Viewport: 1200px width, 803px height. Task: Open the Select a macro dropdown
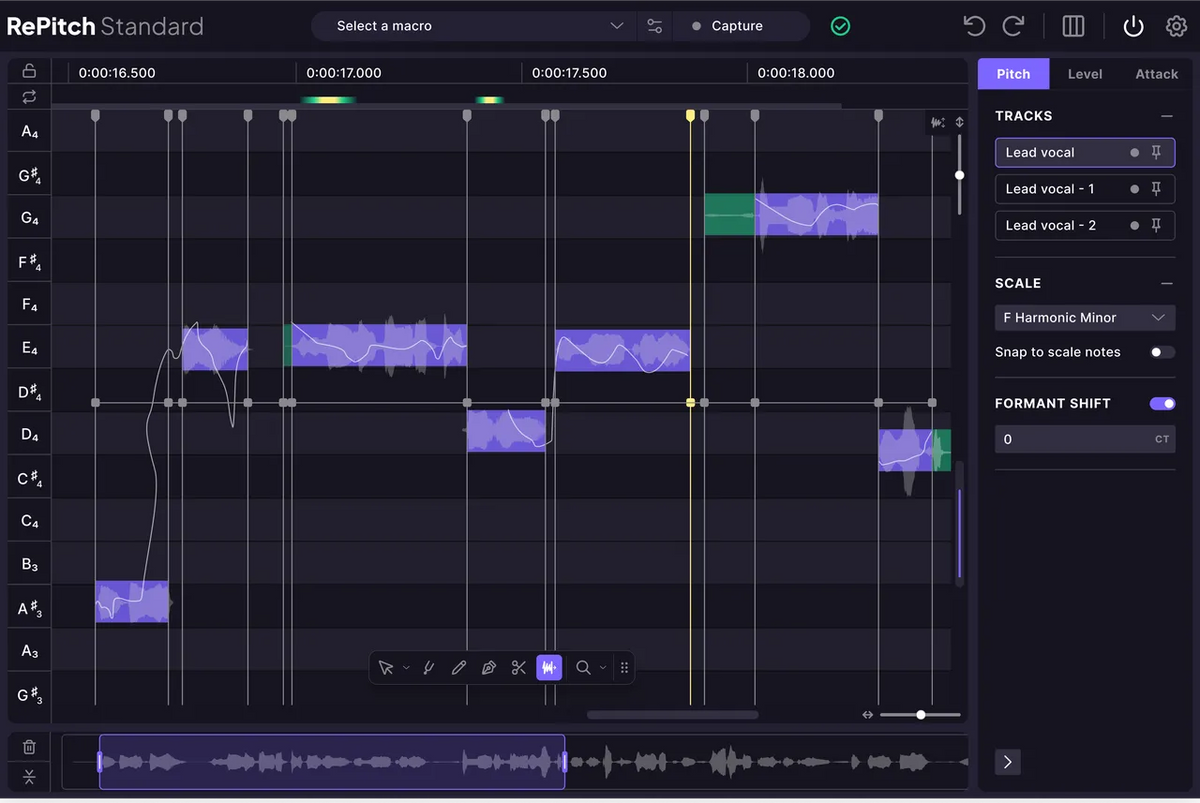coord(472,25)
